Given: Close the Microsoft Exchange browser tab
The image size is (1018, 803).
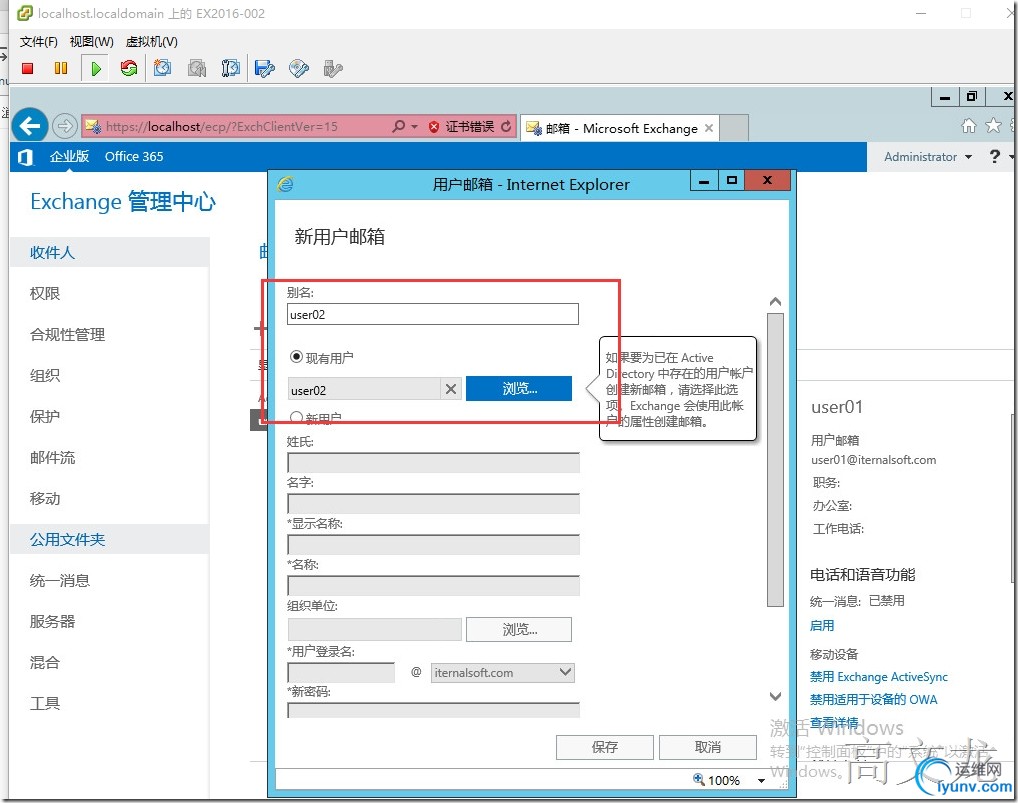Looking at the screenshot, I should pyautogui.click(x=709, y=128).
